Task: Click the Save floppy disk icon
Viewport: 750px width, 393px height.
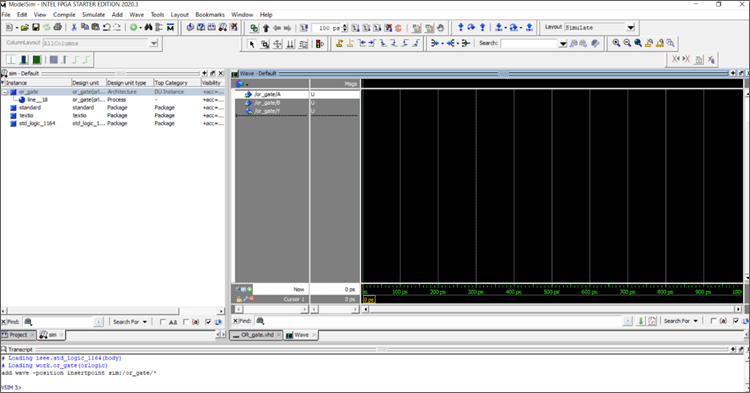Action: point(35,28)
